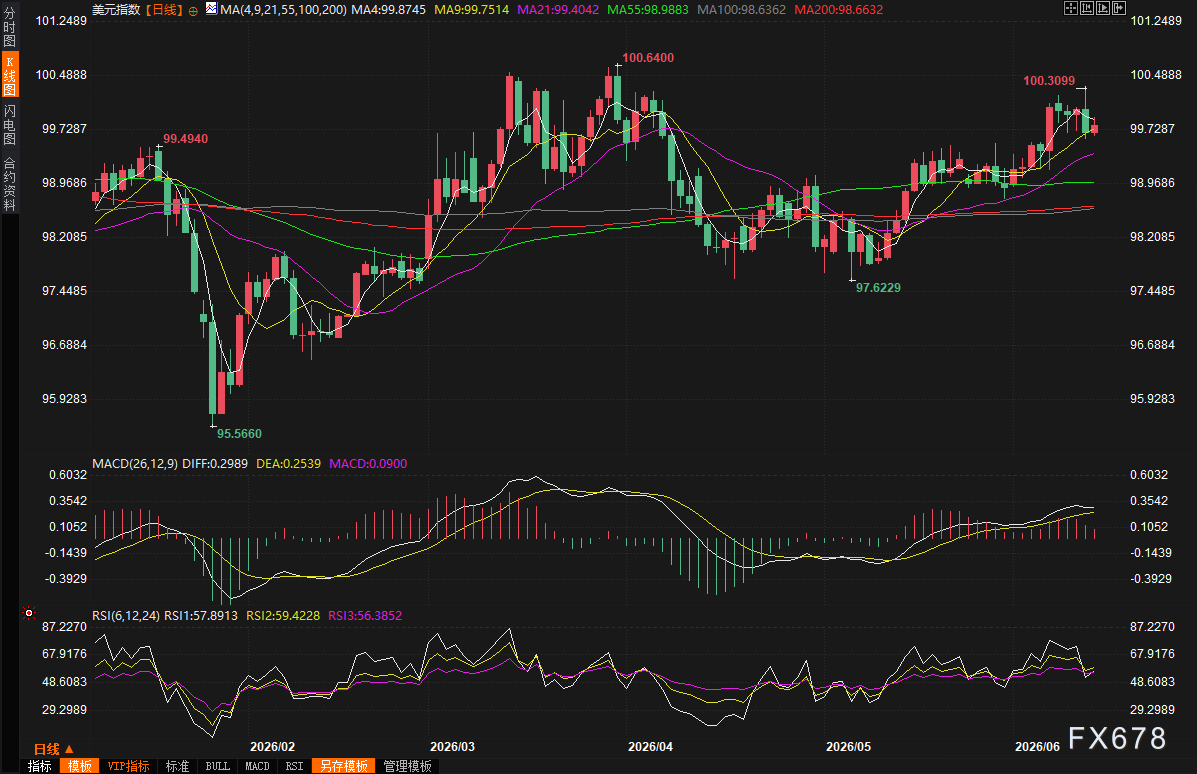Click the chart playback axis icon

[x=1103, y=8]
